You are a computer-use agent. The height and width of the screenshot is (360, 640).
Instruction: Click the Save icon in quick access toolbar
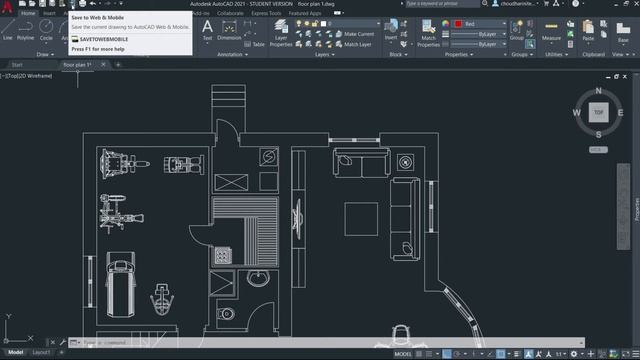42,4
